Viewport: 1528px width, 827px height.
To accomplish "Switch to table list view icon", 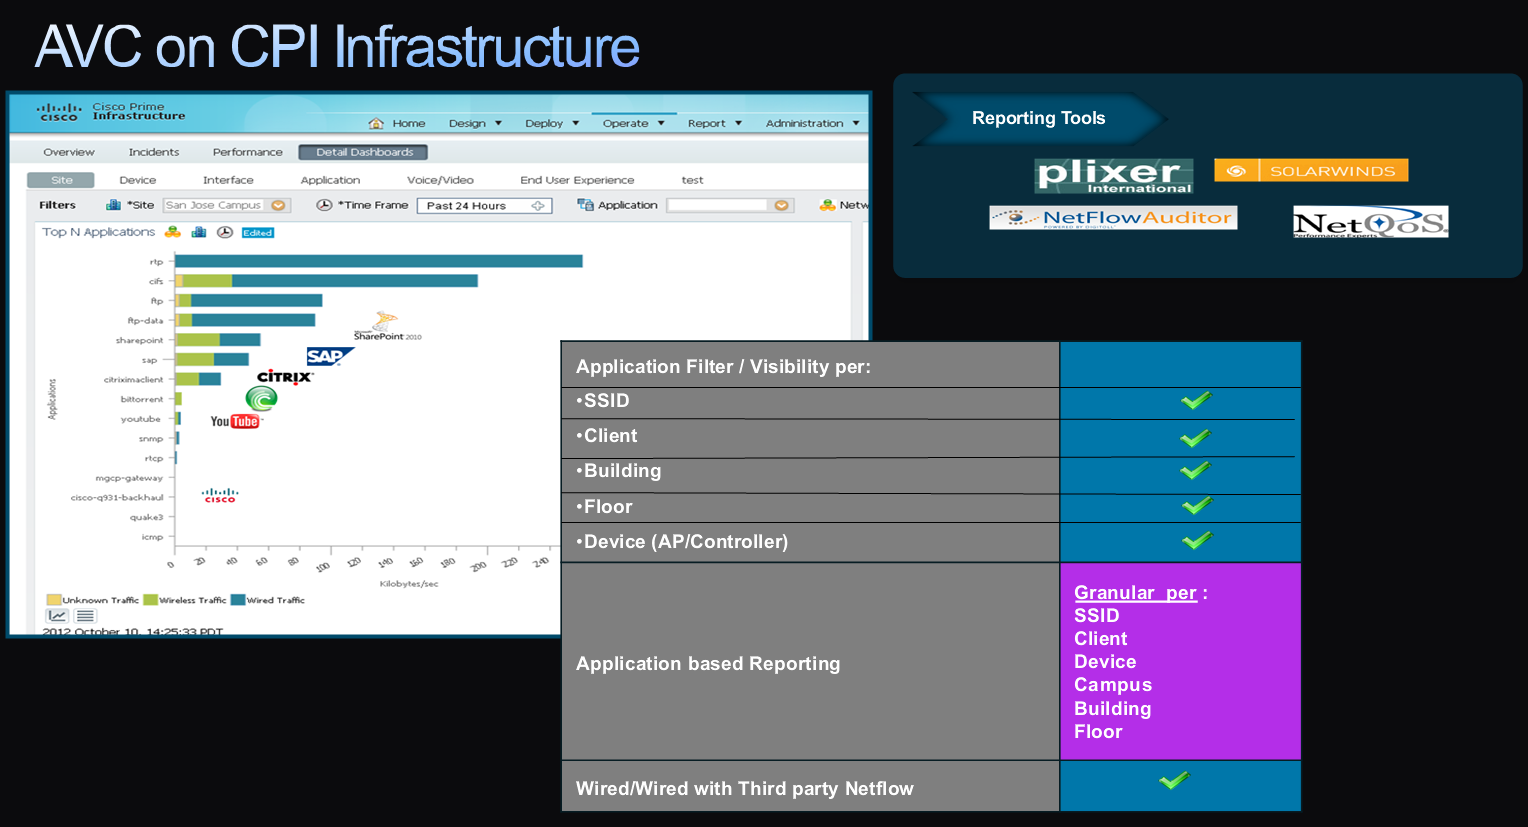I will click(x=85, y=616).
